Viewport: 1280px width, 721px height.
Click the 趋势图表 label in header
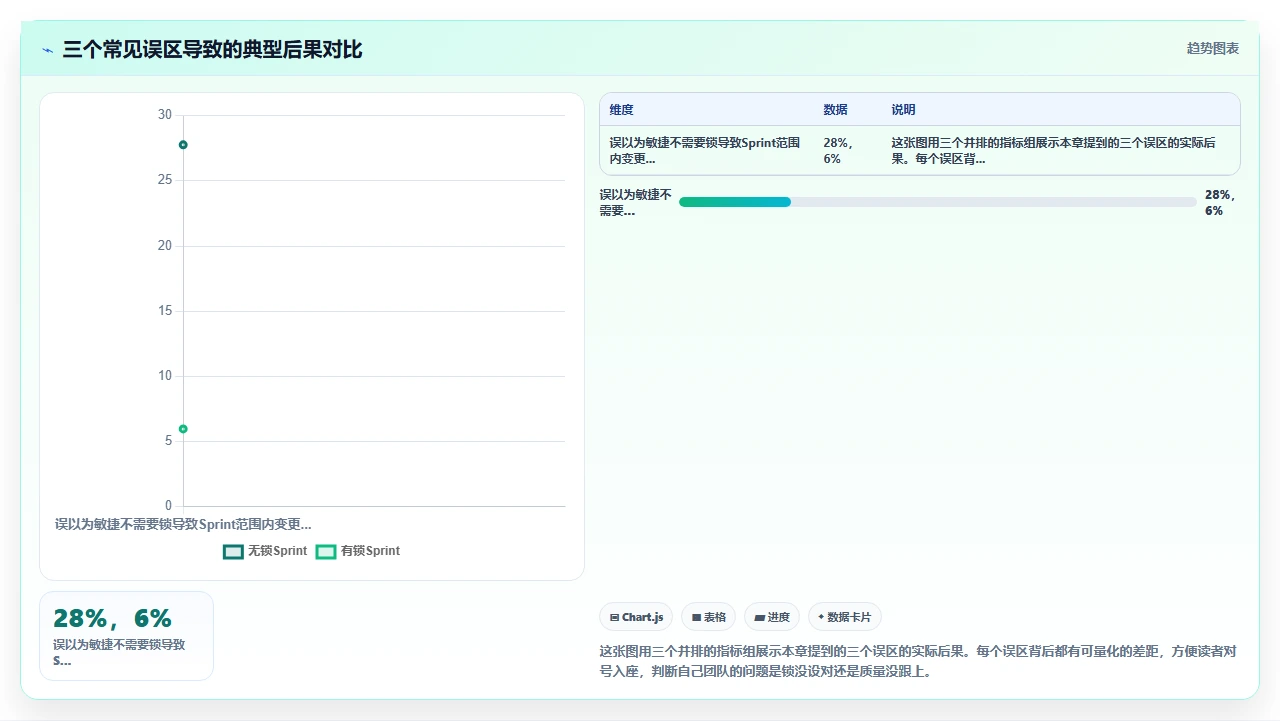pos(1213,48)
